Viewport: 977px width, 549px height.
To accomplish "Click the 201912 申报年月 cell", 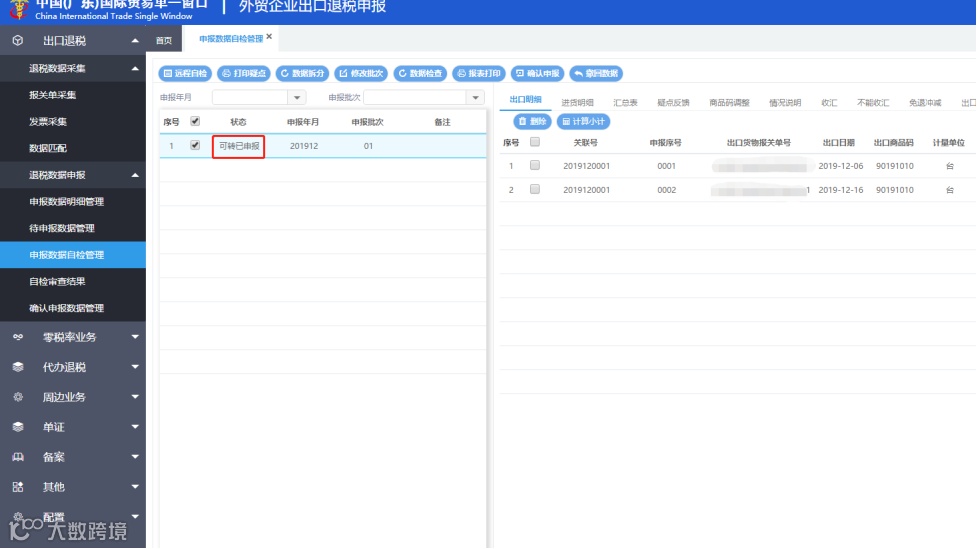I will point(304,146).
